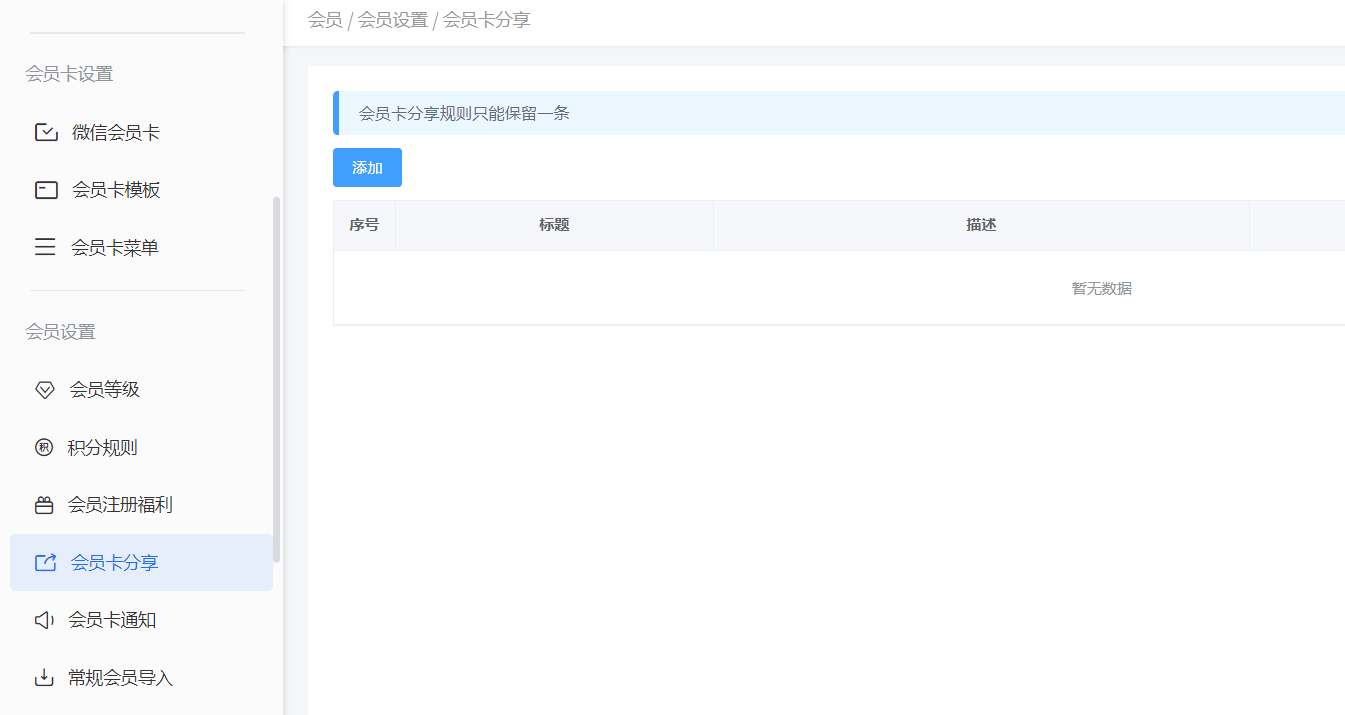Click the 积分规则 circle icon
The image size is (1345, 715).
click(x=44, y=447)
